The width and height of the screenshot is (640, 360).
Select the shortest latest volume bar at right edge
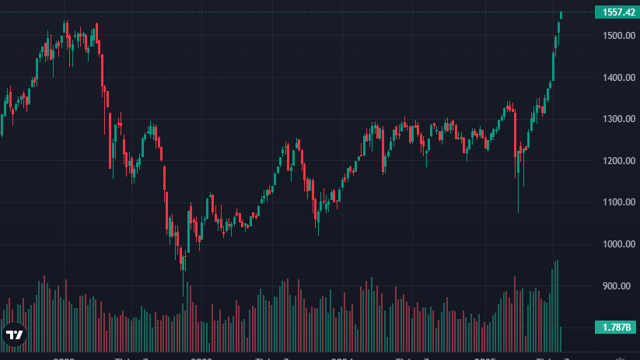[561, 339]
